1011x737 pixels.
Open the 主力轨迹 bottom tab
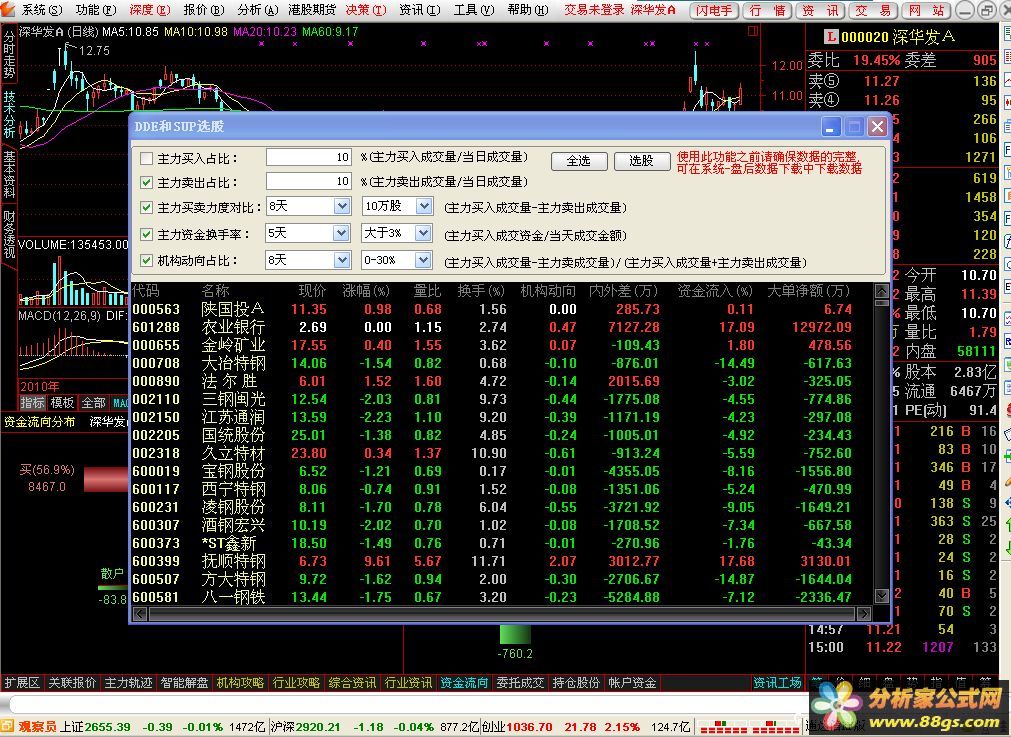click(x=128, y=682)
